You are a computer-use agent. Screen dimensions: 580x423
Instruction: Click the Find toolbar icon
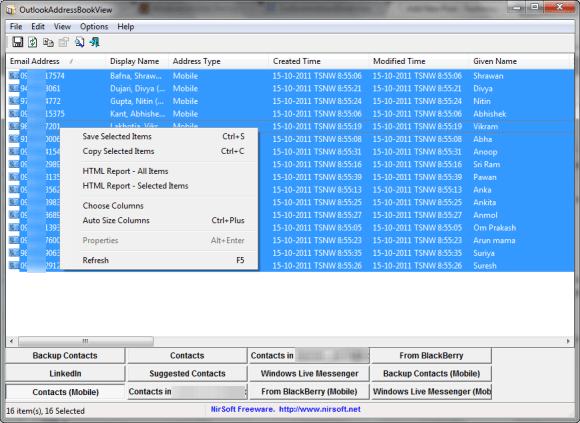click(x=79, y=43)
